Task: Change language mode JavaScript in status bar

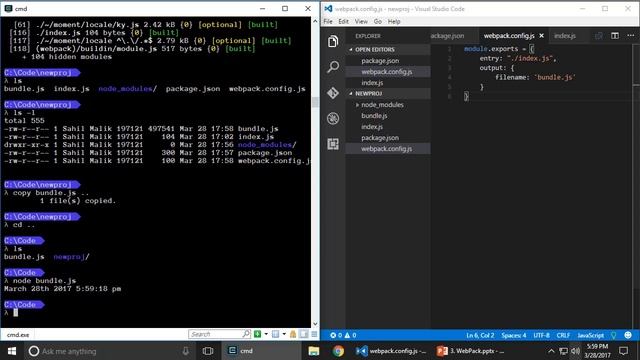Action: tap(590, 335)
